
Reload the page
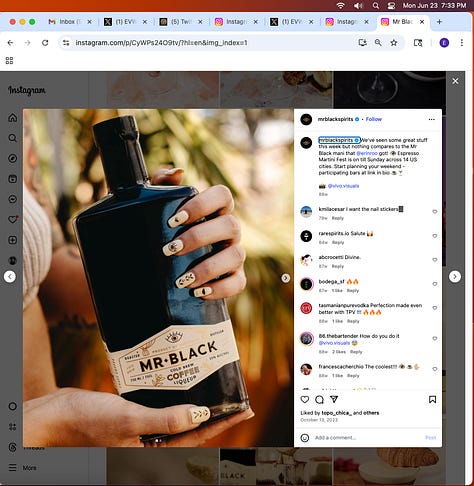45,43
